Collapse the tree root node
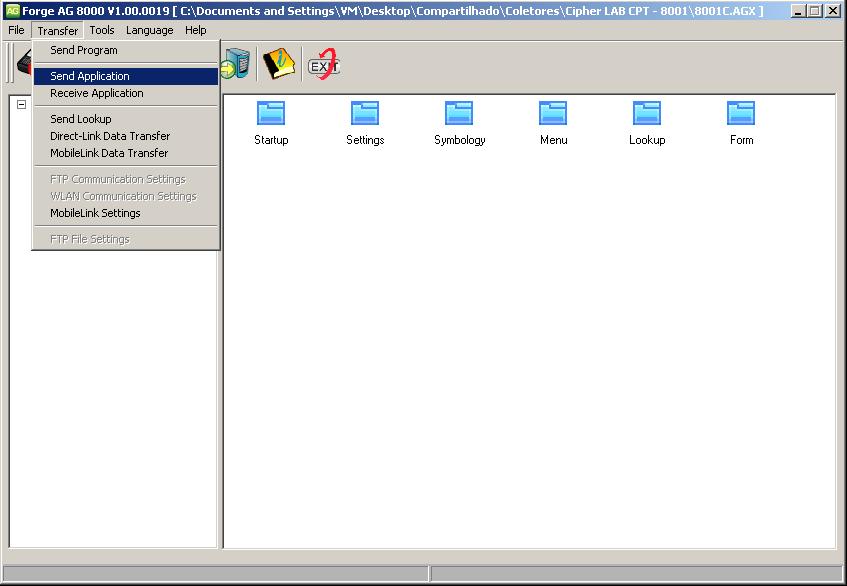The height and width of the screenshot is (586, 847). (22, 104)
